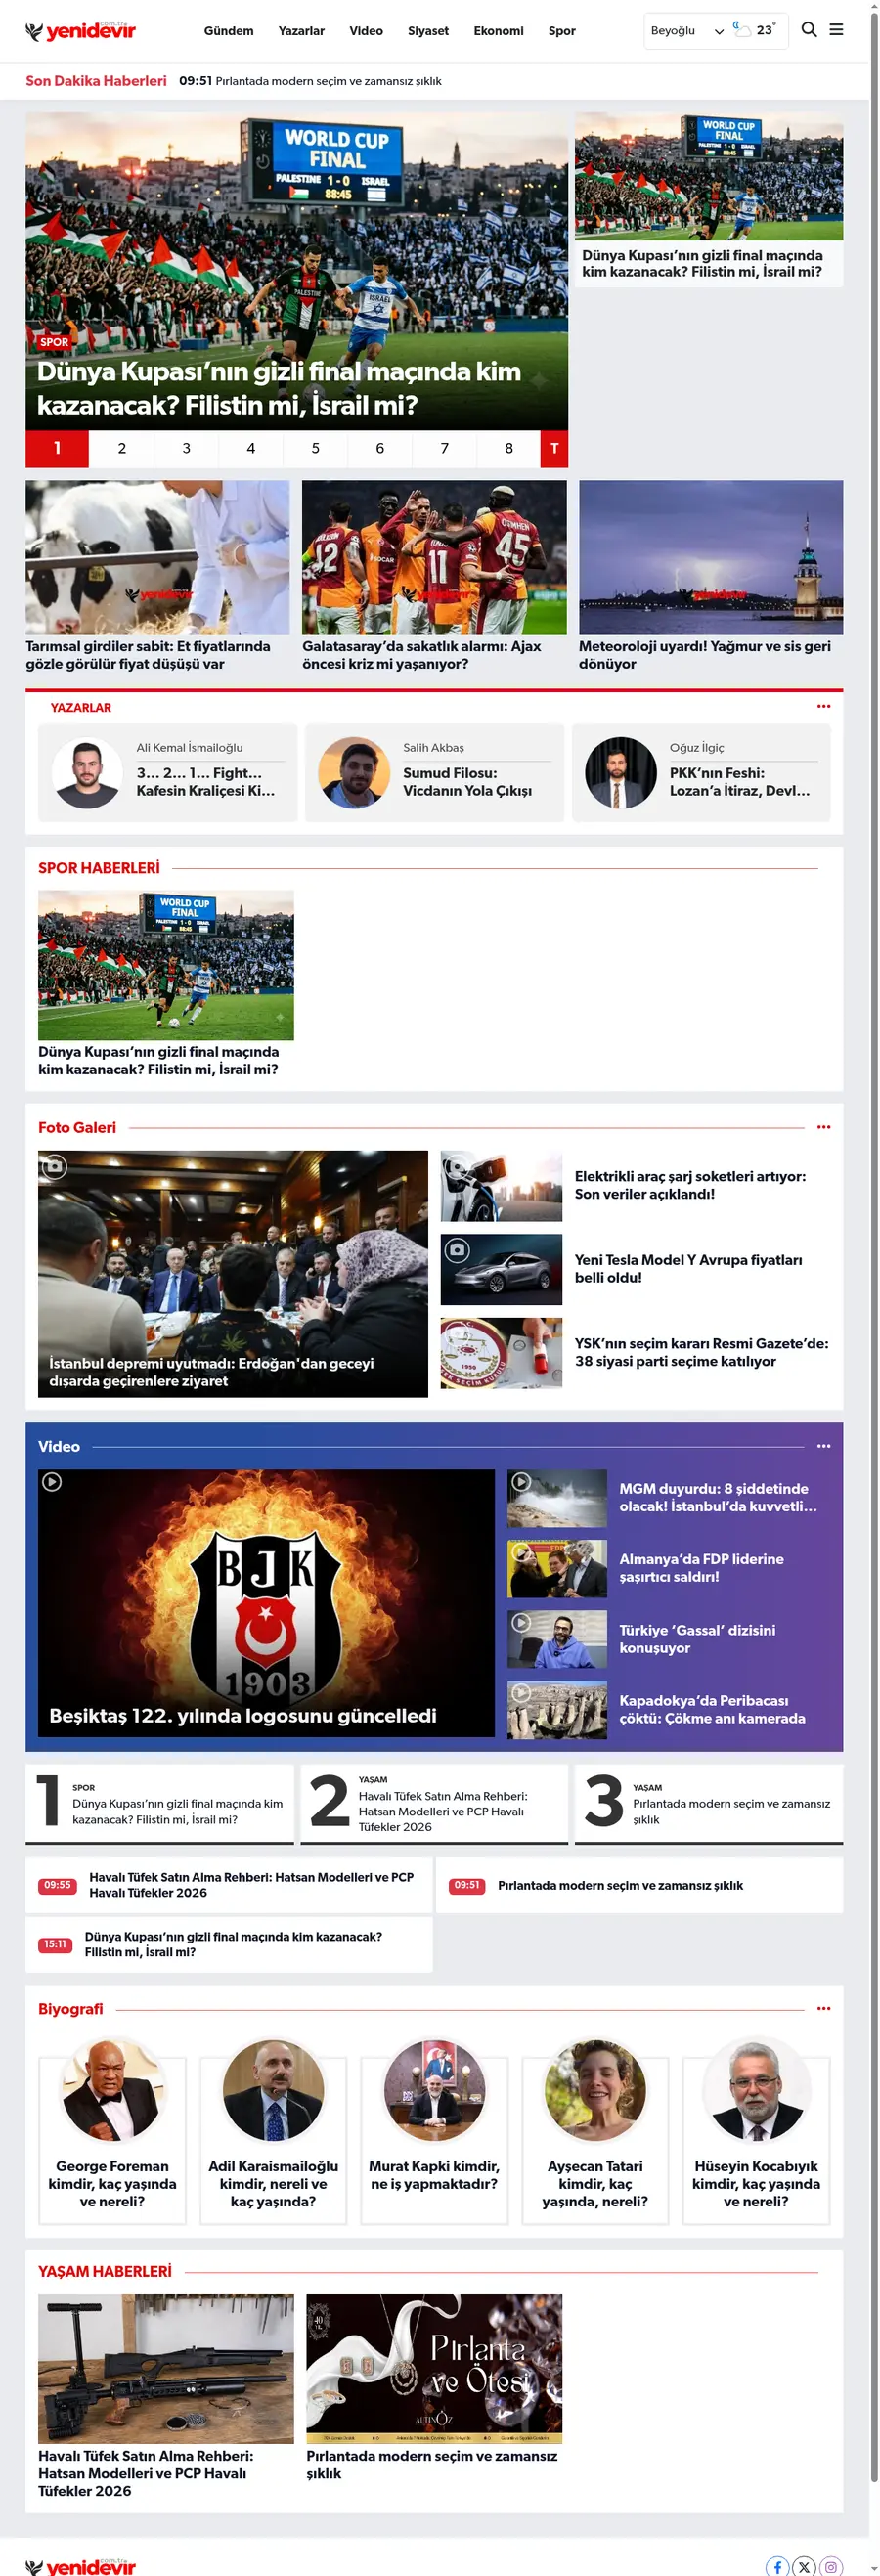Open Meteoroloji uyardı article
880x2576 pixels.
pyautogui.click(x=711, y=576)
